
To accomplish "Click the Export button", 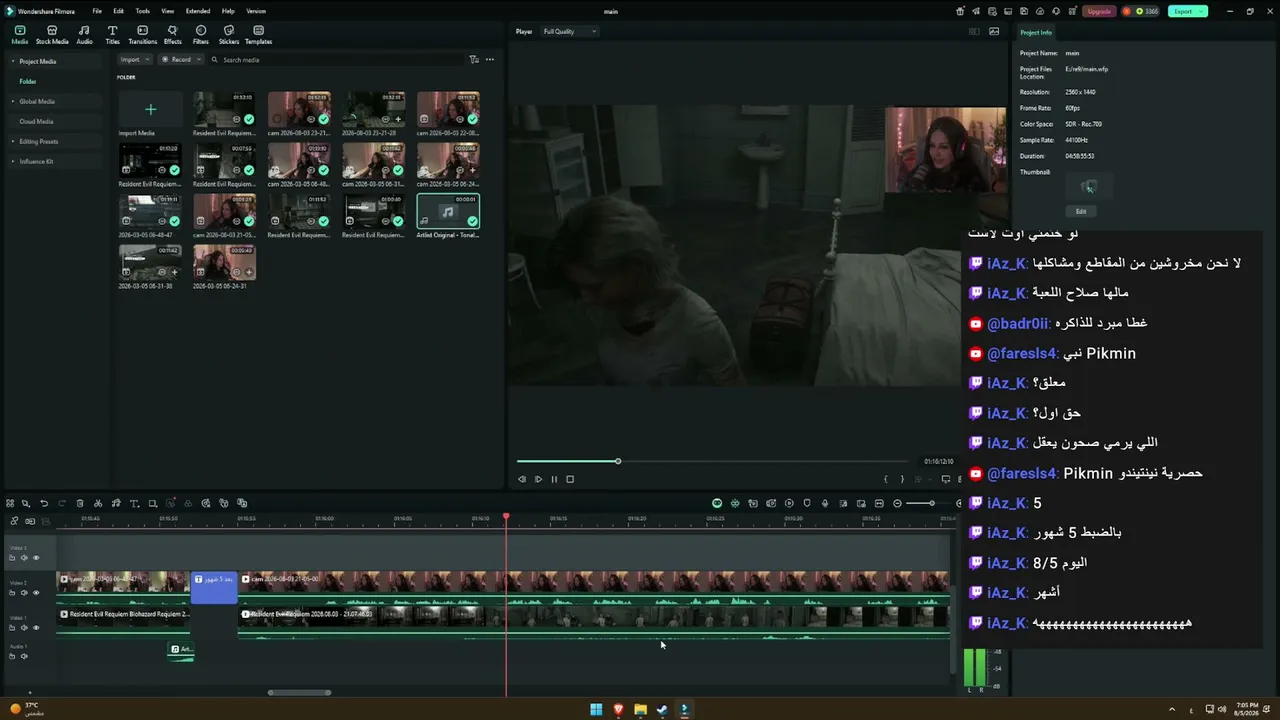I will click(x=1187, y=11).
